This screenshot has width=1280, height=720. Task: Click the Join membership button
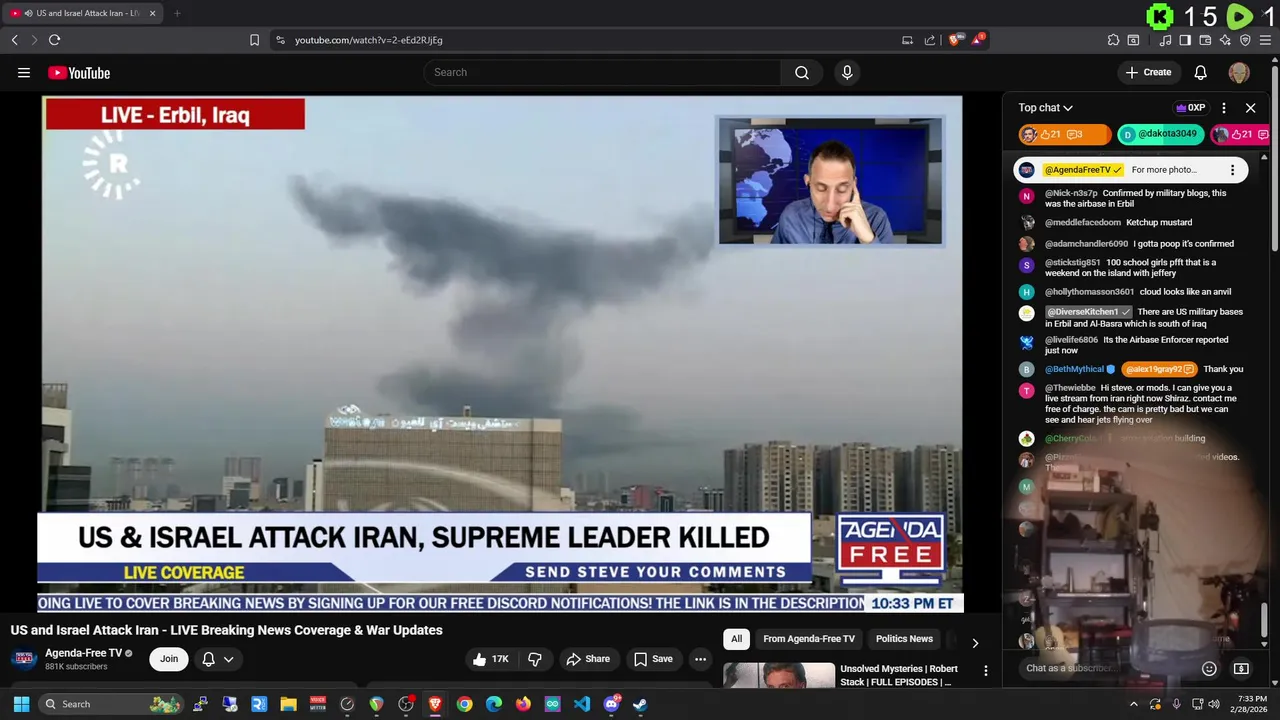point(169,659)
